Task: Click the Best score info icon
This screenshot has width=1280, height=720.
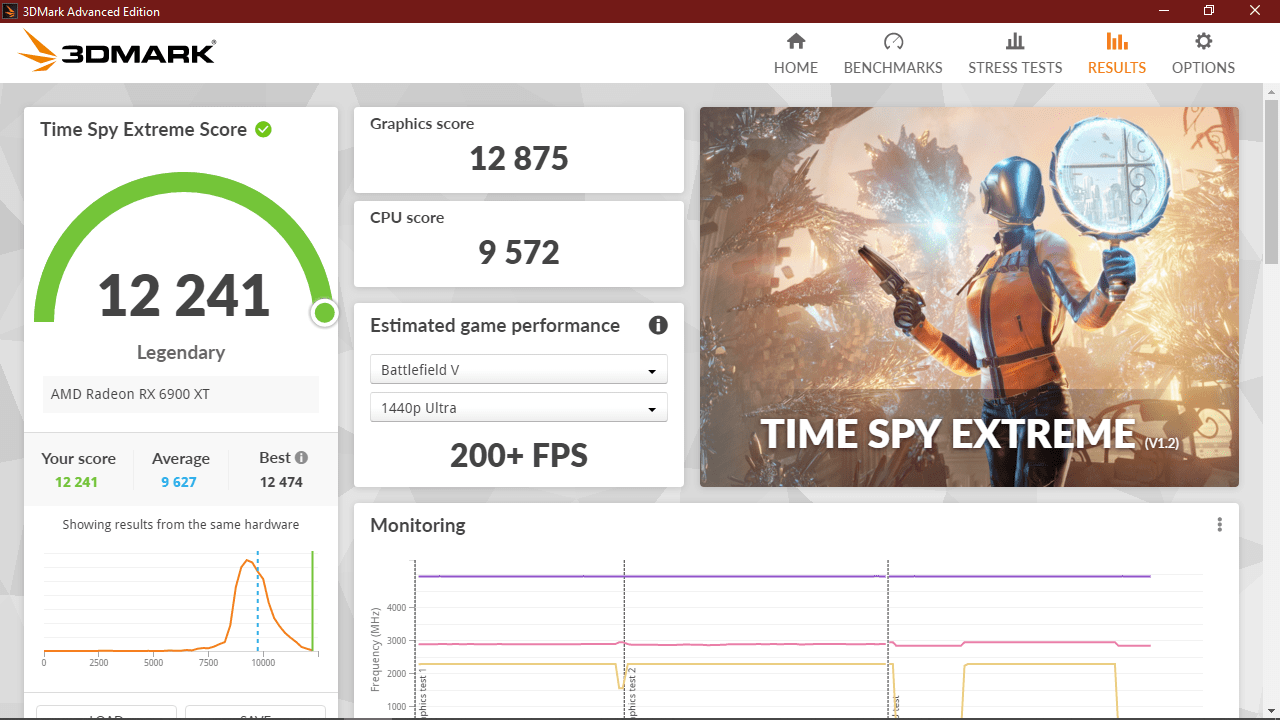Action: click(301, 458)
